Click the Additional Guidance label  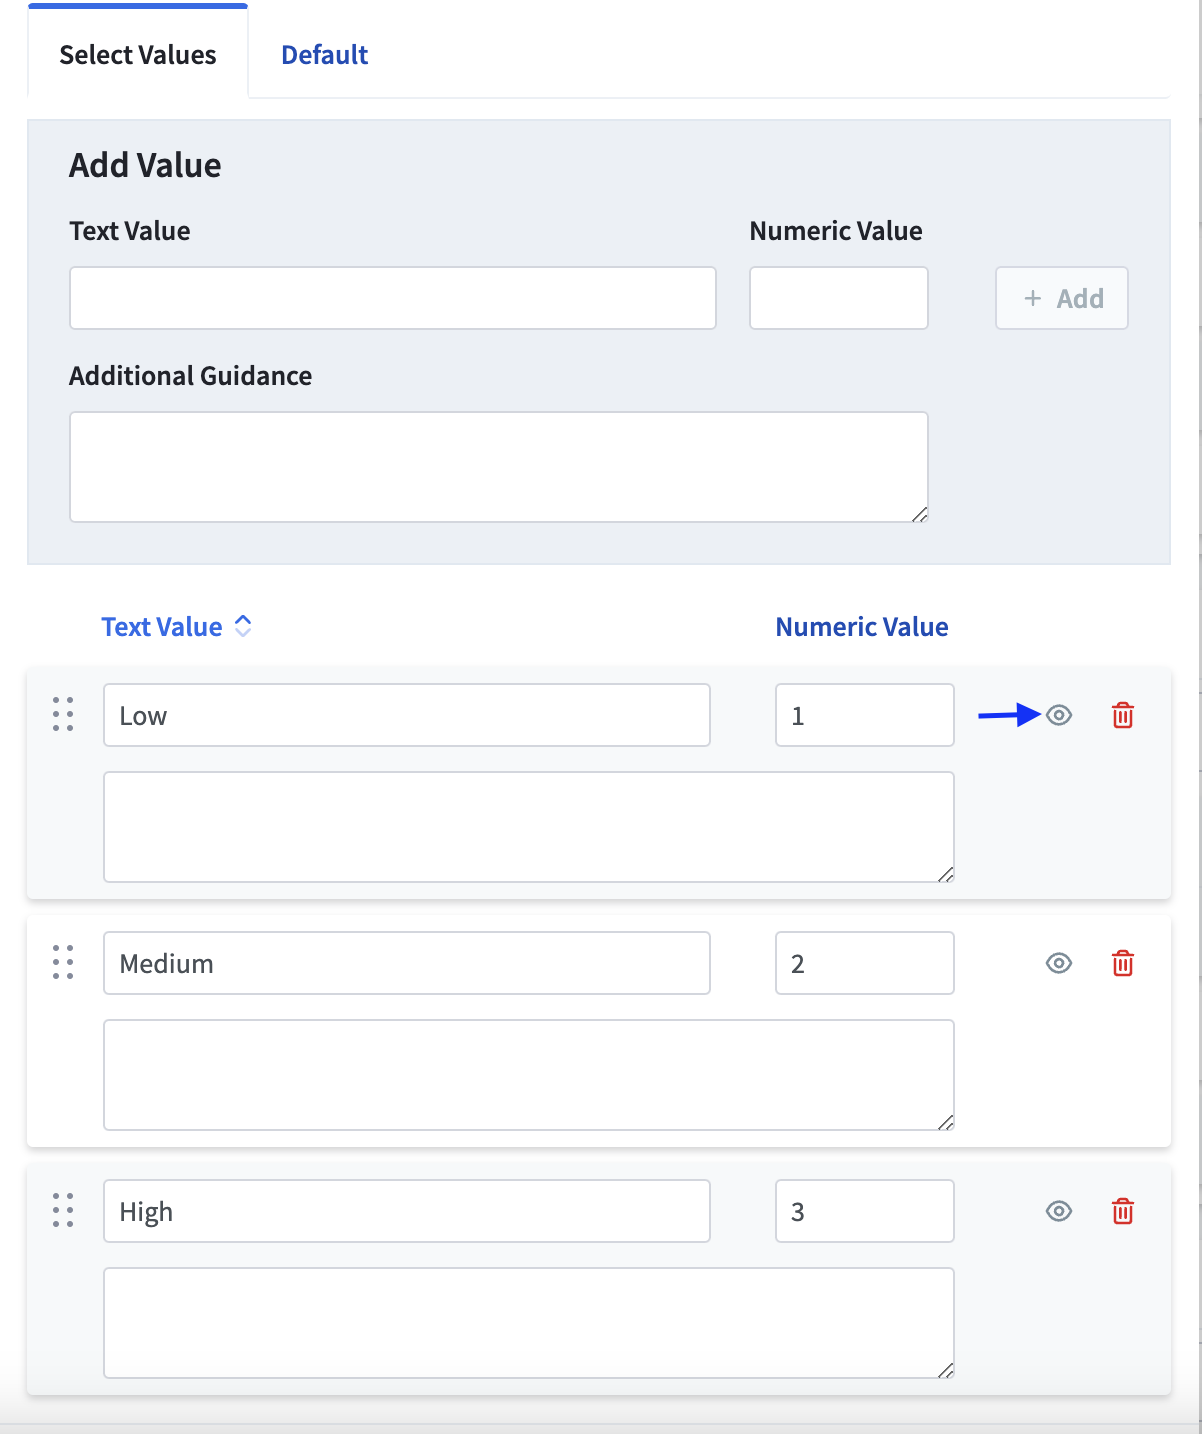pyautogui.click(x=191, y=376)
